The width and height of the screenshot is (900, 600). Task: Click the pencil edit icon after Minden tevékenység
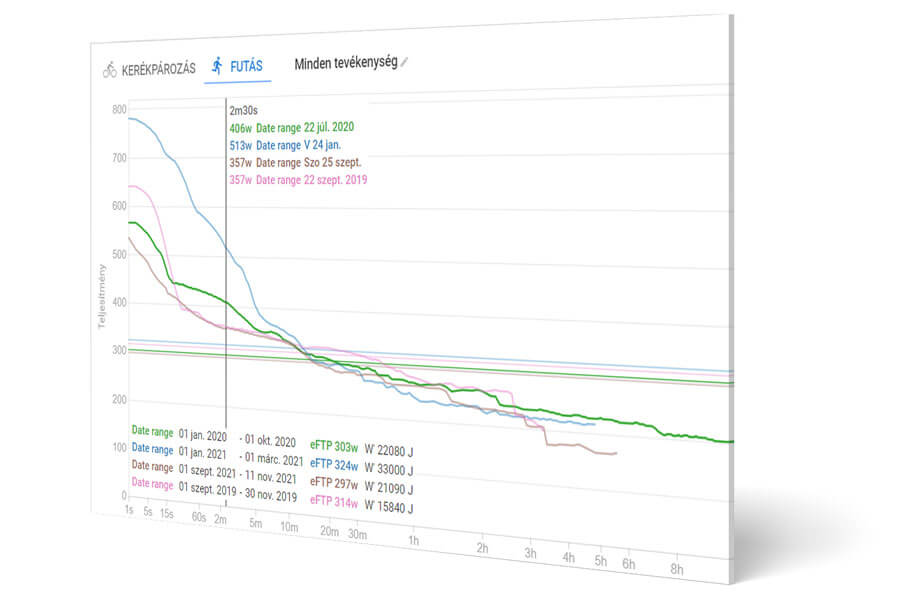point(405,63)
